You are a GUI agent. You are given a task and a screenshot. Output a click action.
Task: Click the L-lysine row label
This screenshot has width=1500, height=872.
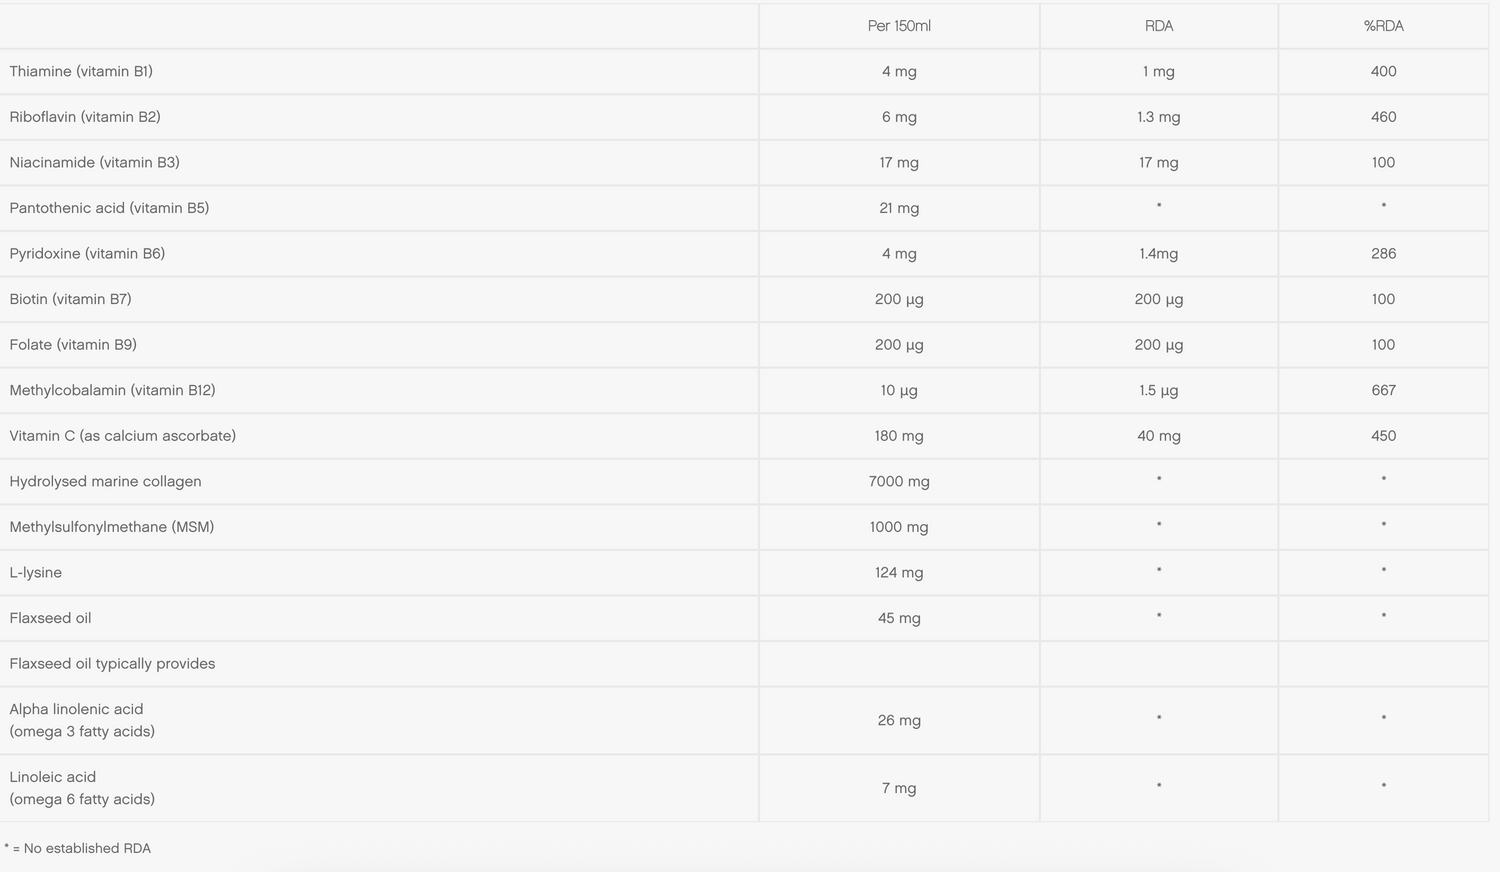pos(36,573)
